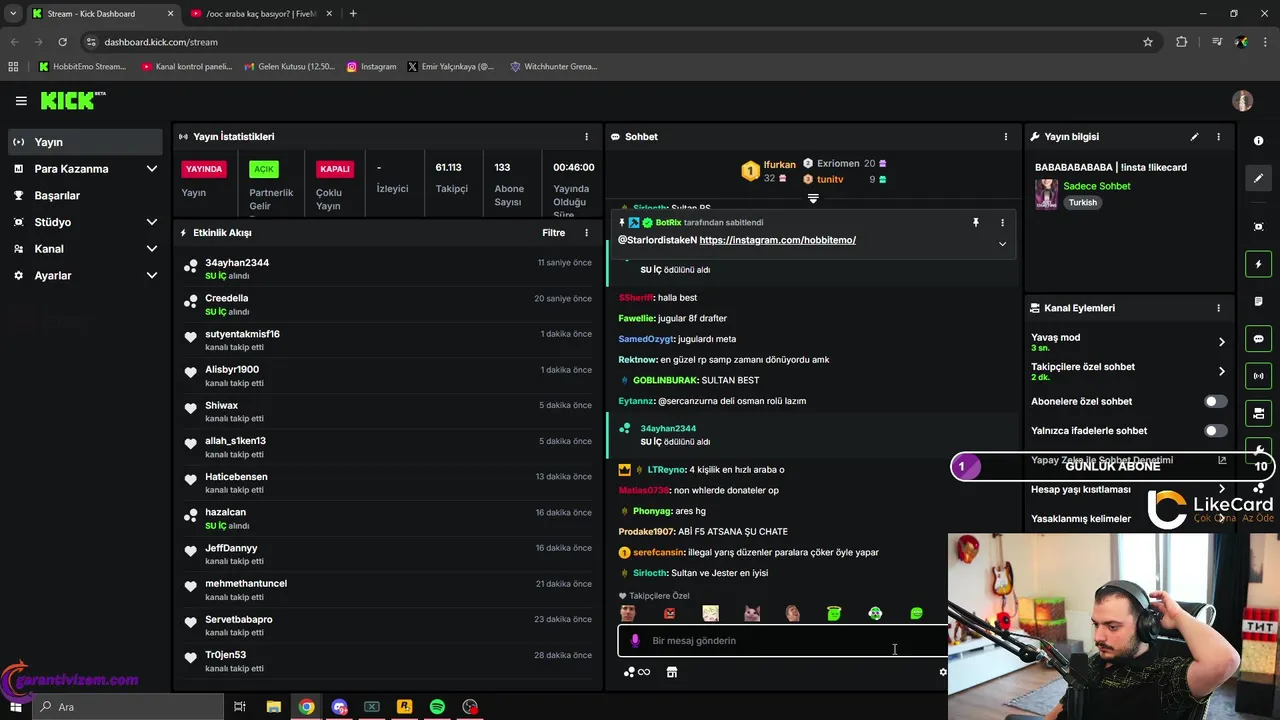The width and height of the screenshot is (1280, 720).
Task: Click Sadece Sohbet category link
Action: (x=1097, y=186)
